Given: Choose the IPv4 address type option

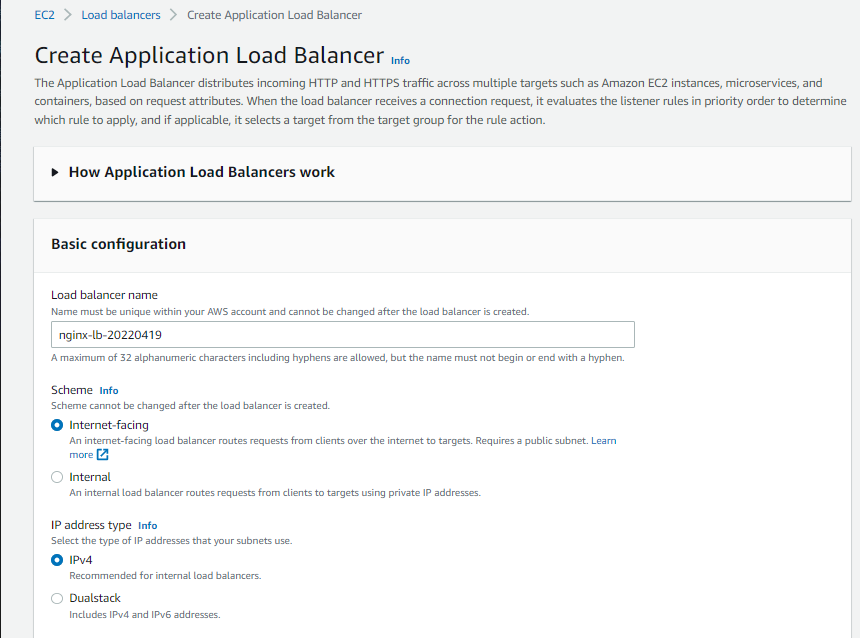Looking at the screenshot, I should coord(57,560).
